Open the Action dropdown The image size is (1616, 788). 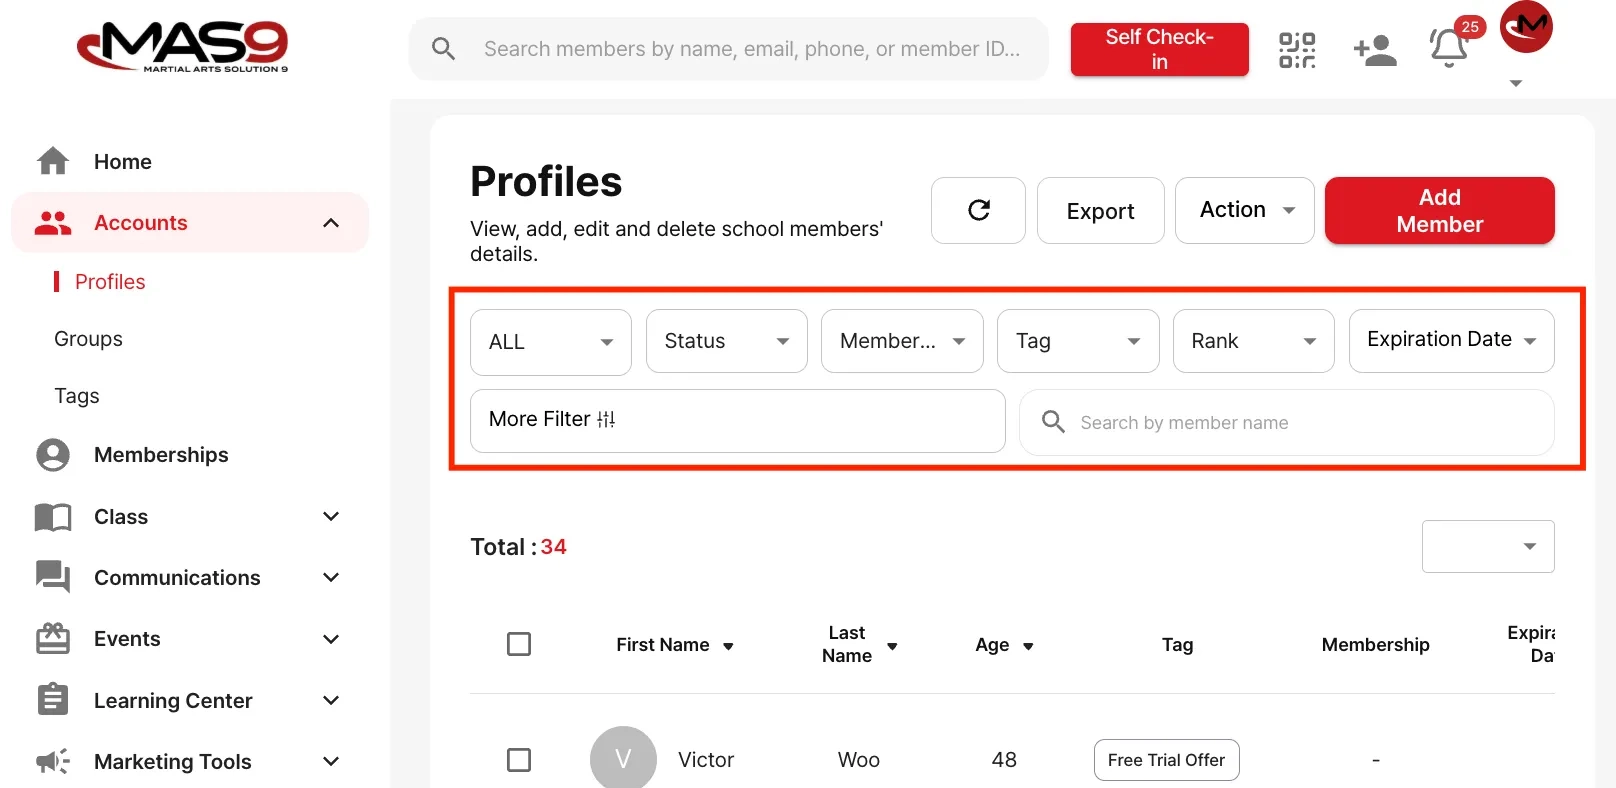[x=1245, y=210]
